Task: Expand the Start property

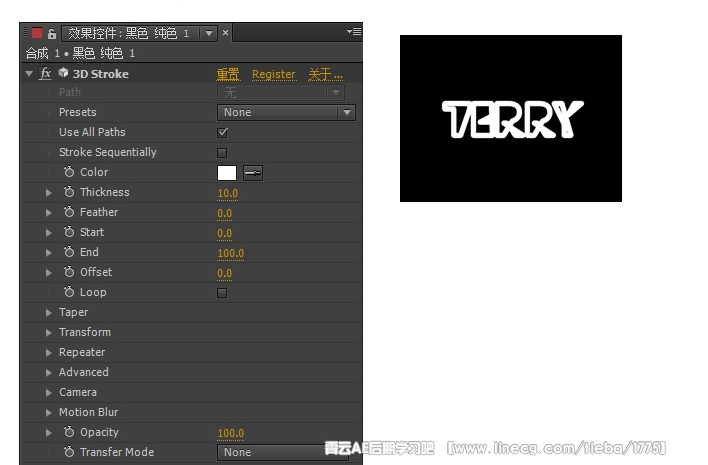Action: 49,232
